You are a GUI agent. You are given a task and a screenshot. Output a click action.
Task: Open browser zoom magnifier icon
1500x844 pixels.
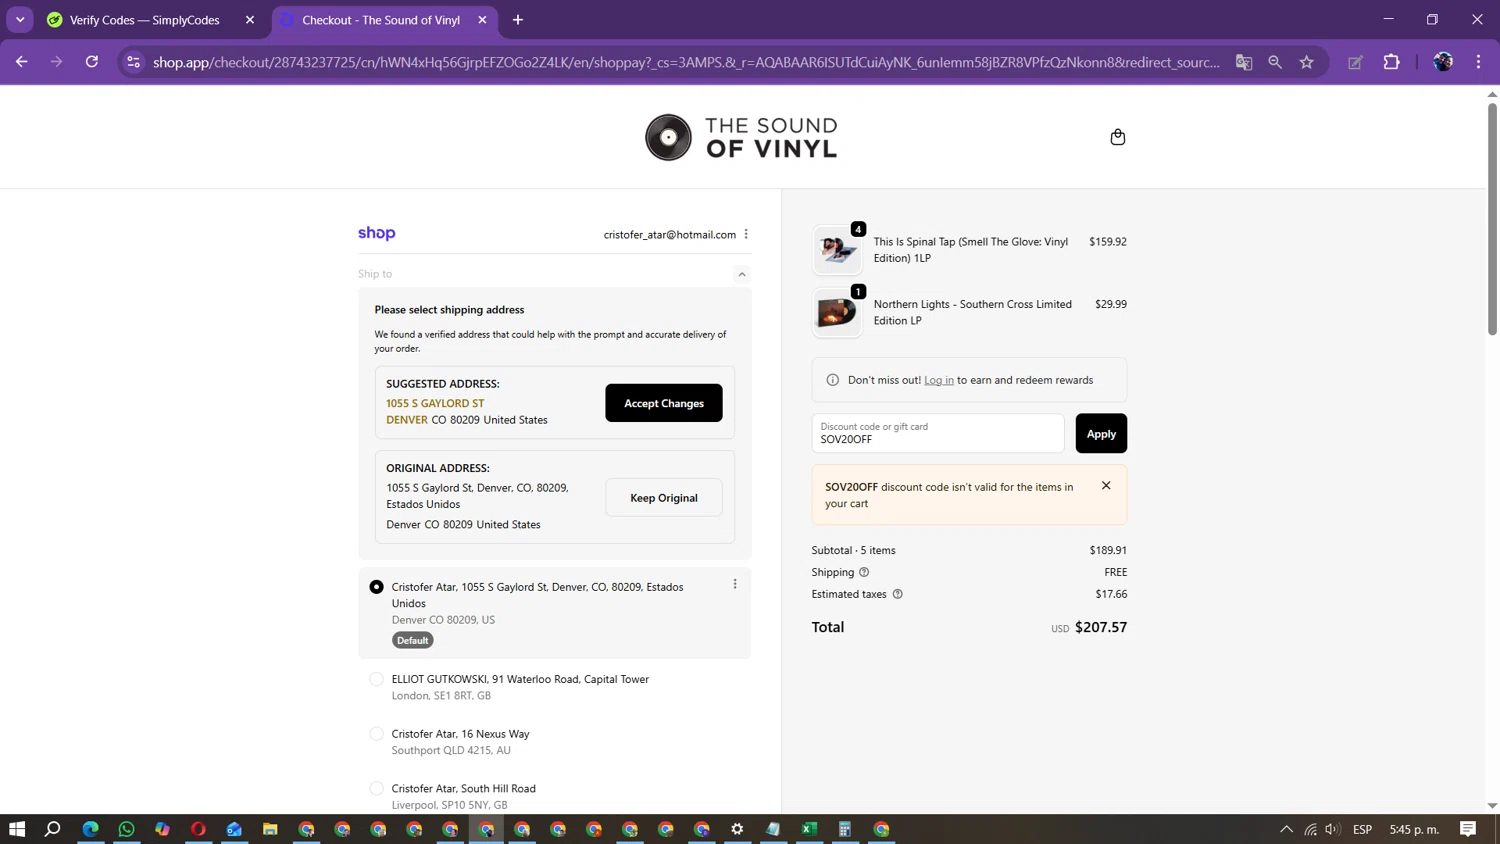(x=1275, y=62)
